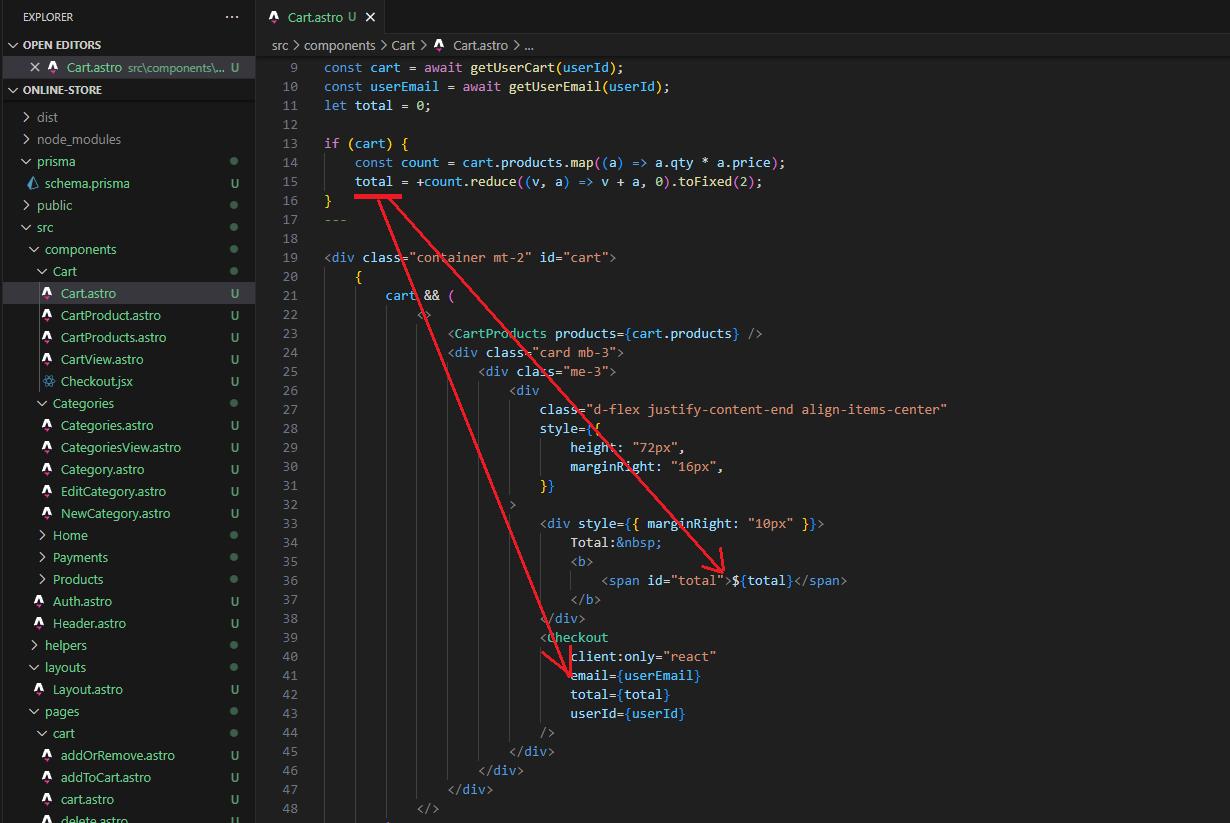
Task: Click Cart folder in the breadcrumb
Action: 403,45
